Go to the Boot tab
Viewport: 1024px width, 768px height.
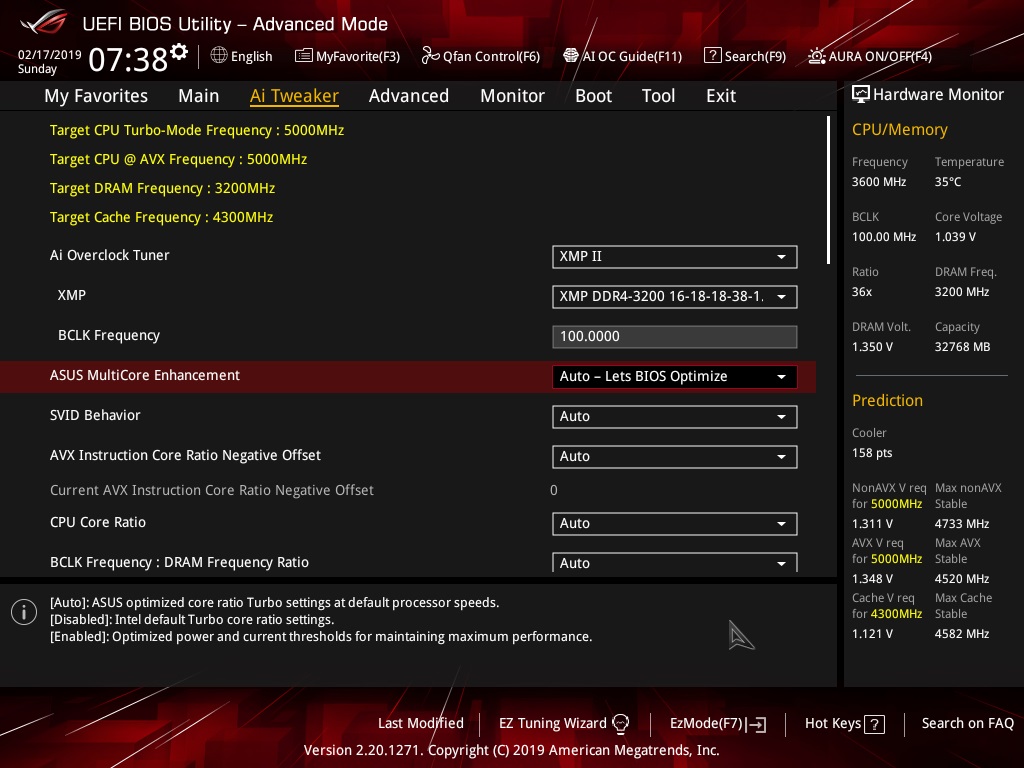(x=593, y=96)
